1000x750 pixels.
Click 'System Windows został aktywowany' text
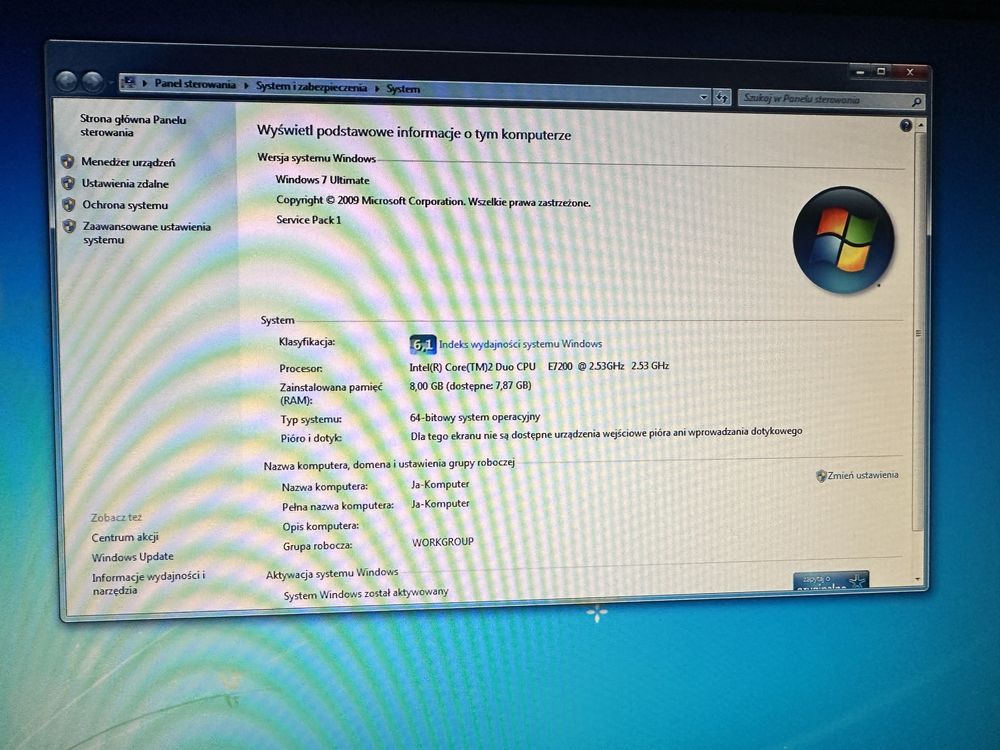click(x=366, y=594)
